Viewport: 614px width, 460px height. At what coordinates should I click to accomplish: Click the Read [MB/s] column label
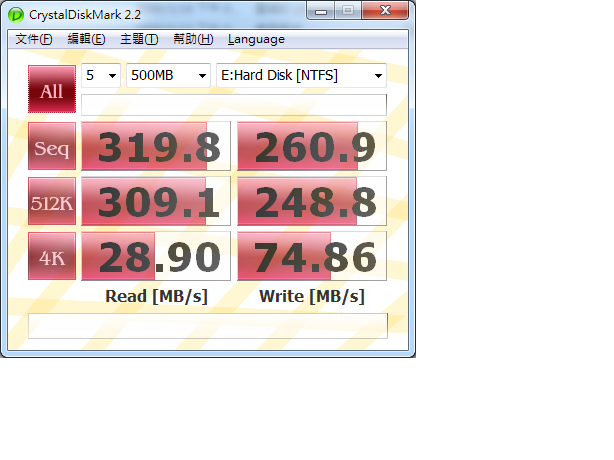coord(156,296)
